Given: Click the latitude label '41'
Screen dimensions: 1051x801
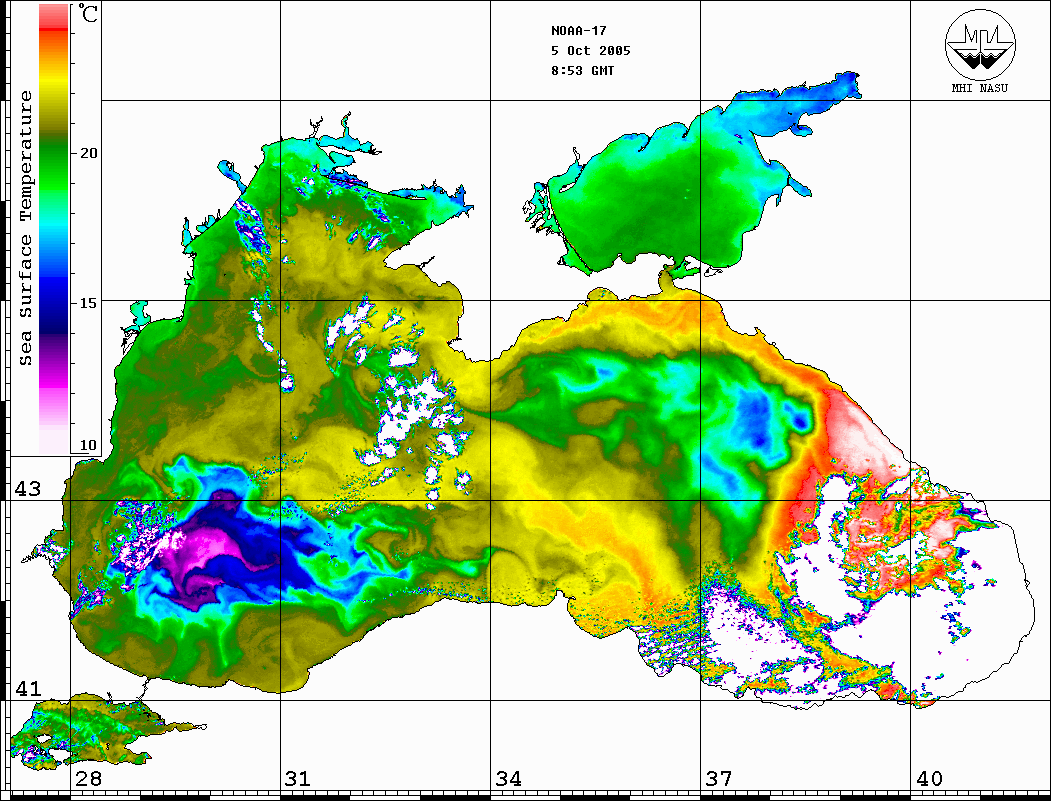Looking at the screenshot, I should 28,688.
